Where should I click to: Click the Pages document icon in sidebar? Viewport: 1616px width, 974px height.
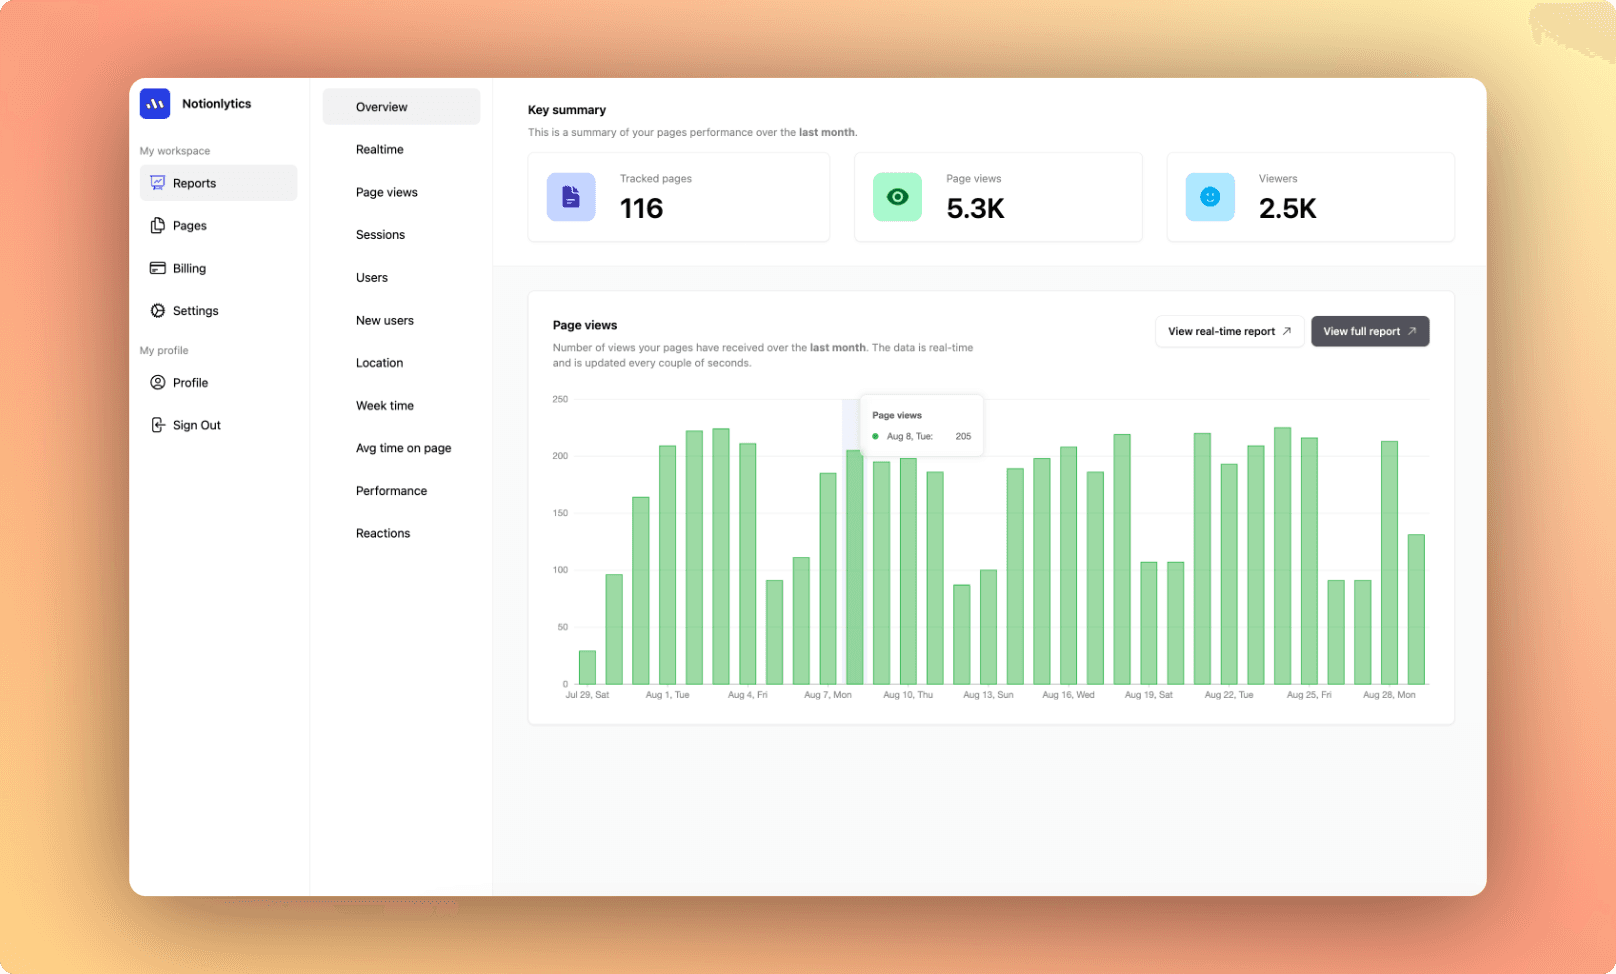157,226
